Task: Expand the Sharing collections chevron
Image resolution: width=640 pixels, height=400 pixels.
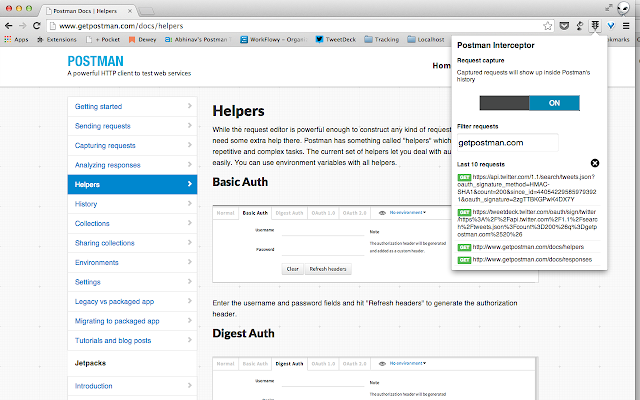Action: coord(189,242)
